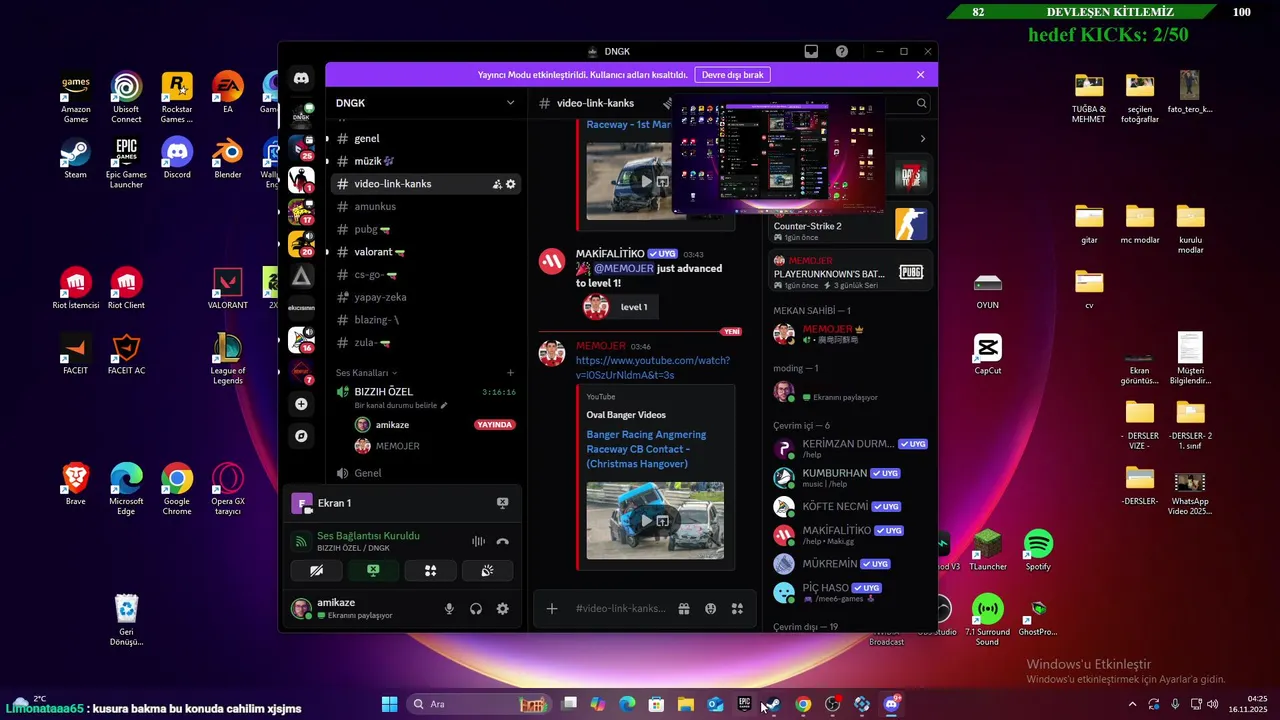Select the valorant text channel
The image size is (1280, 720).
[425, 252]
